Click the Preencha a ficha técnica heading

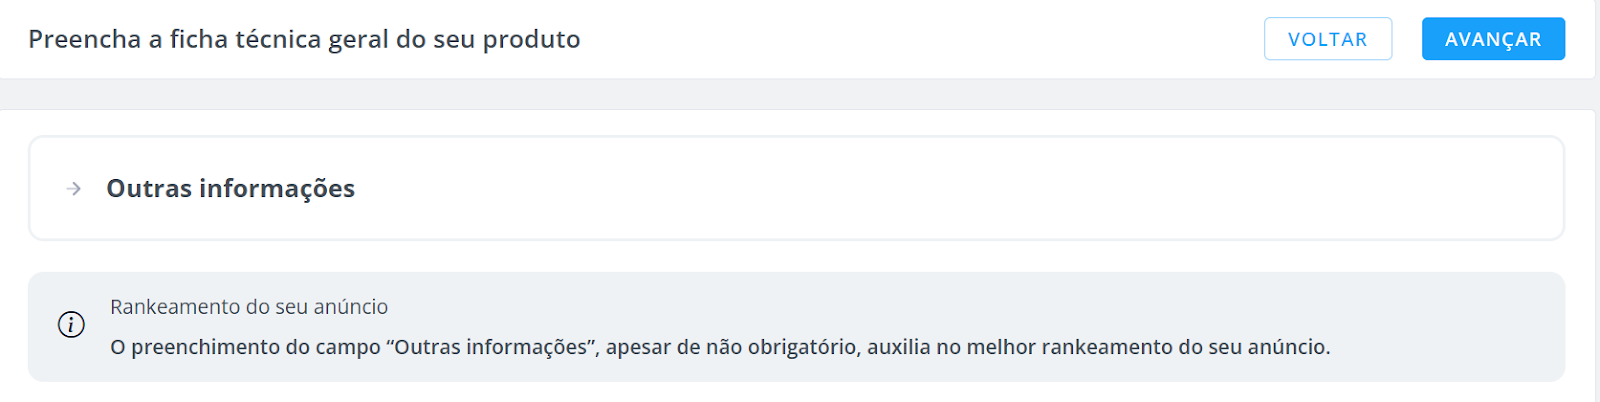pos(304,39)
